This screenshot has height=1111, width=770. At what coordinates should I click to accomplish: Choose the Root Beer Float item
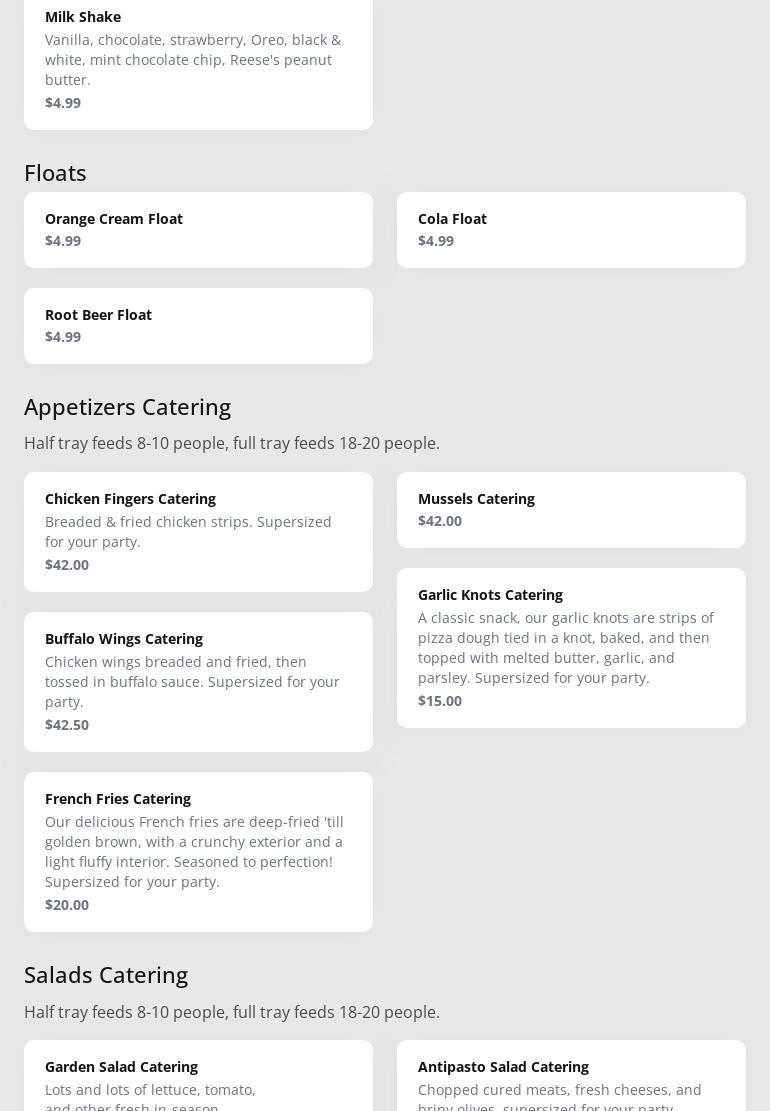coord(198,326)
